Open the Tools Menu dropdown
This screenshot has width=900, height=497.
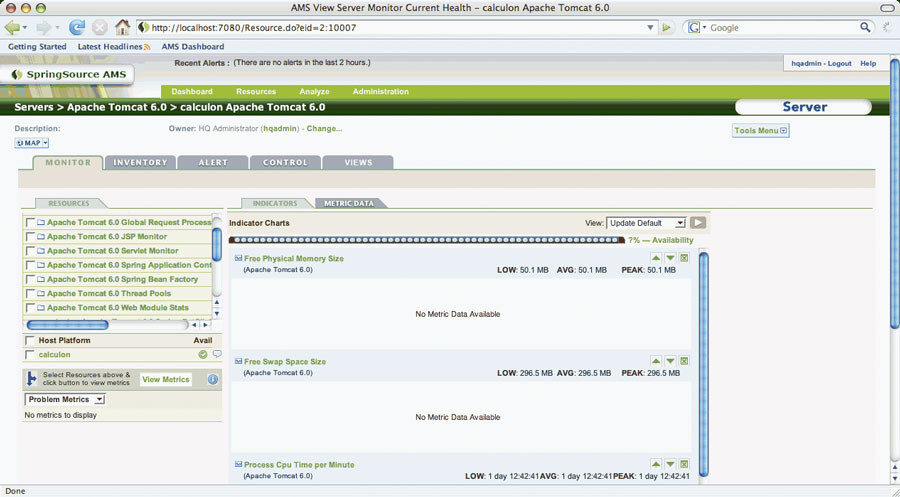761,131
